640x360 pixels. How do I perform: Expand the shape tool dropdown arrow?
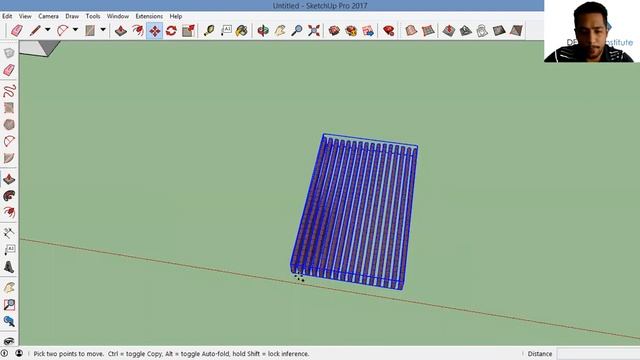tap(103, 30)
